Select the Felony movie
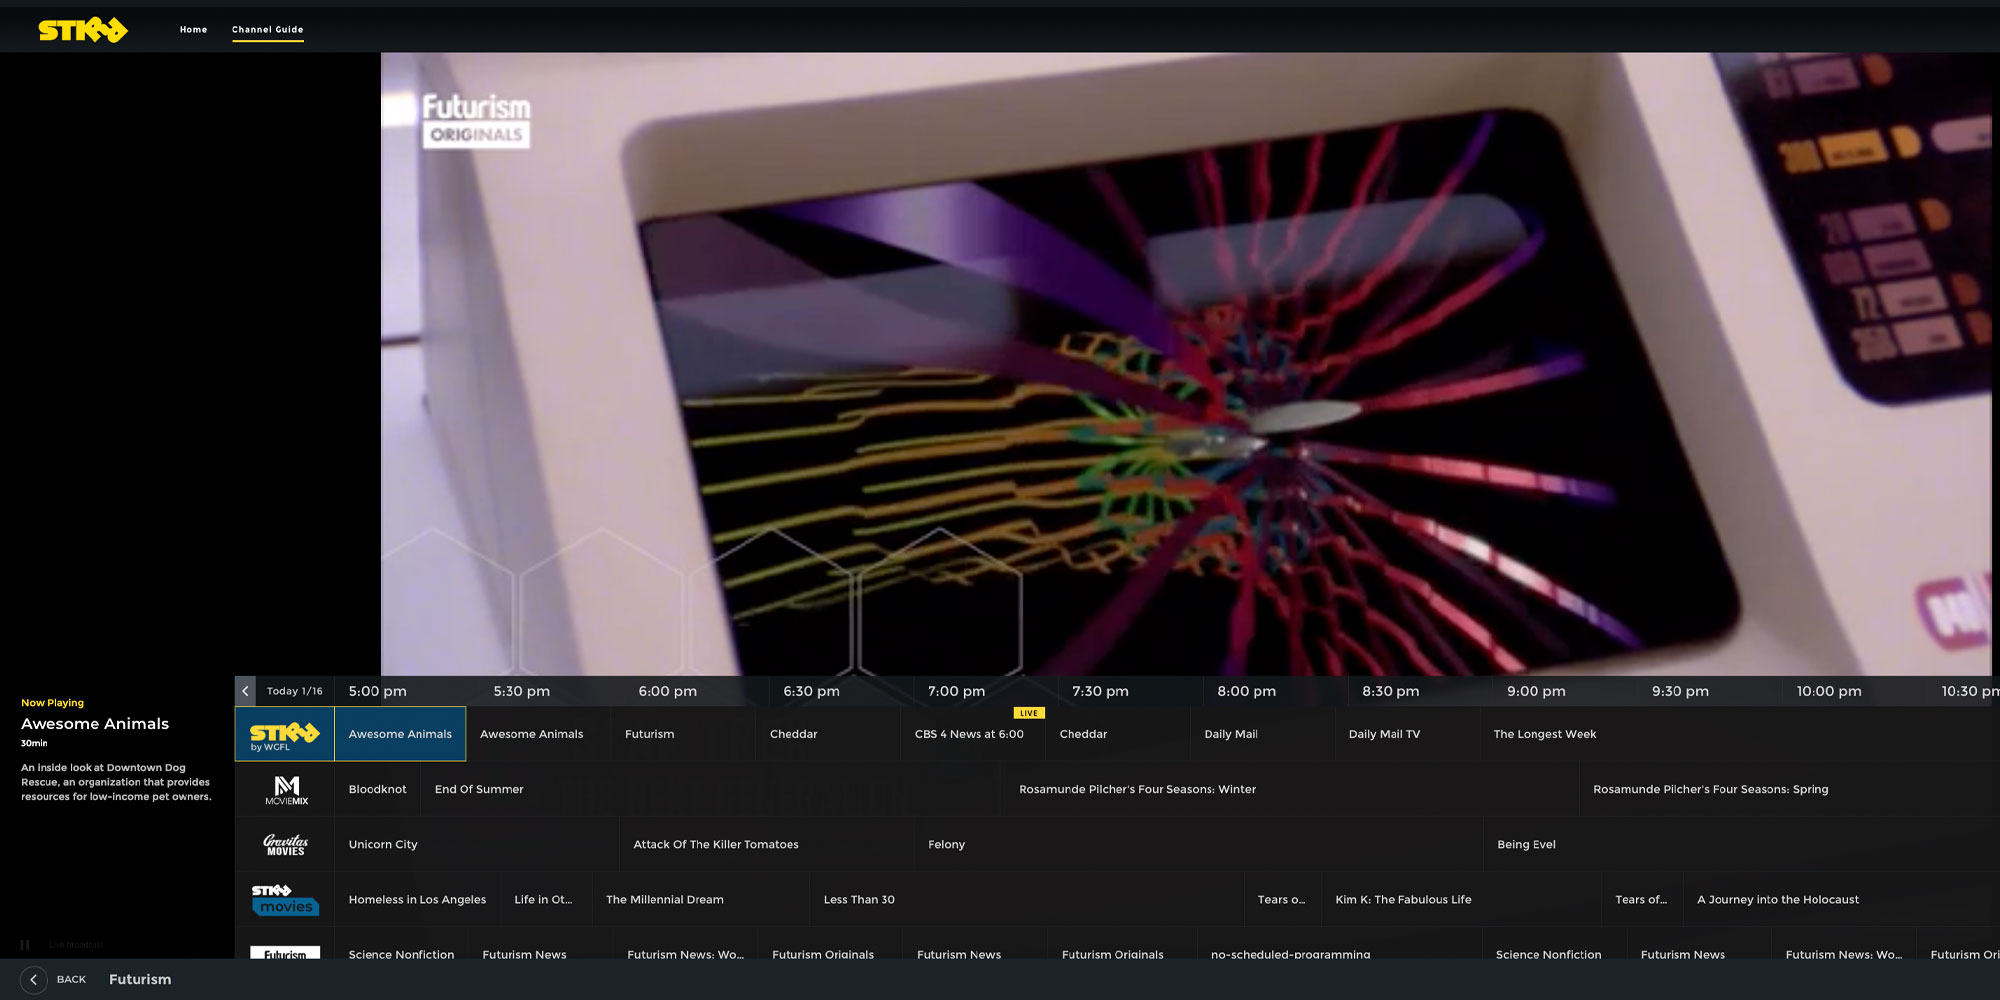Image resolution: width=2000 pixels, height=1000 pixels. 1199,845
